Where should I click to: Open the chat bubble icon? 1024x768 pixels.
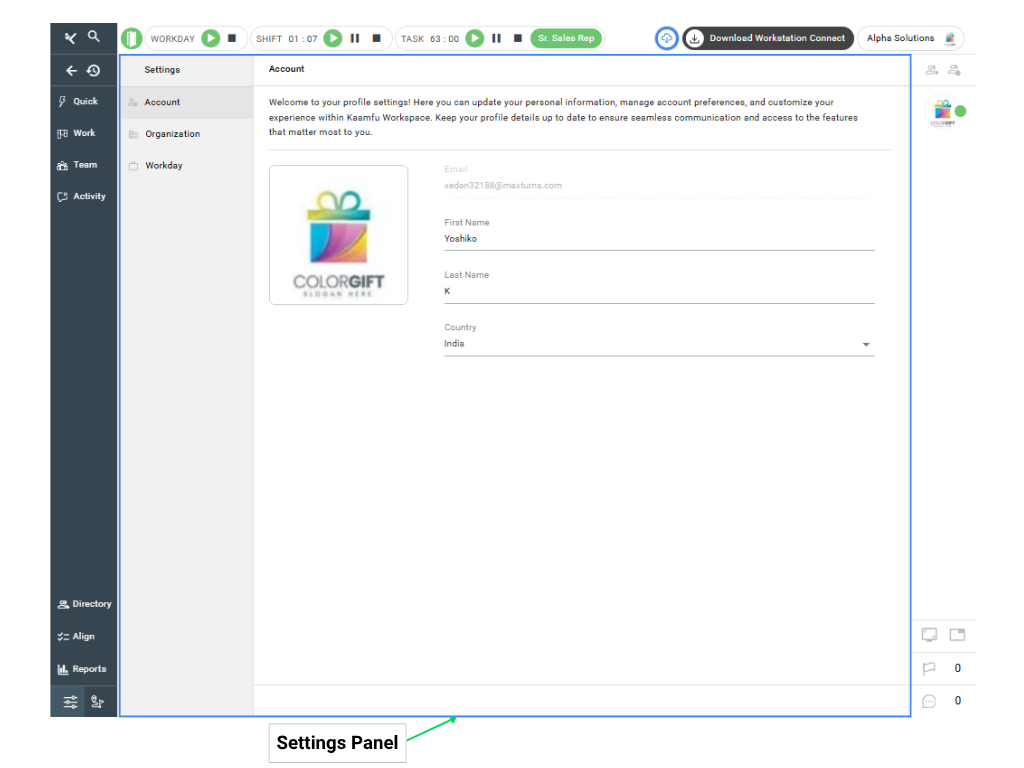(x=929, y=701)
